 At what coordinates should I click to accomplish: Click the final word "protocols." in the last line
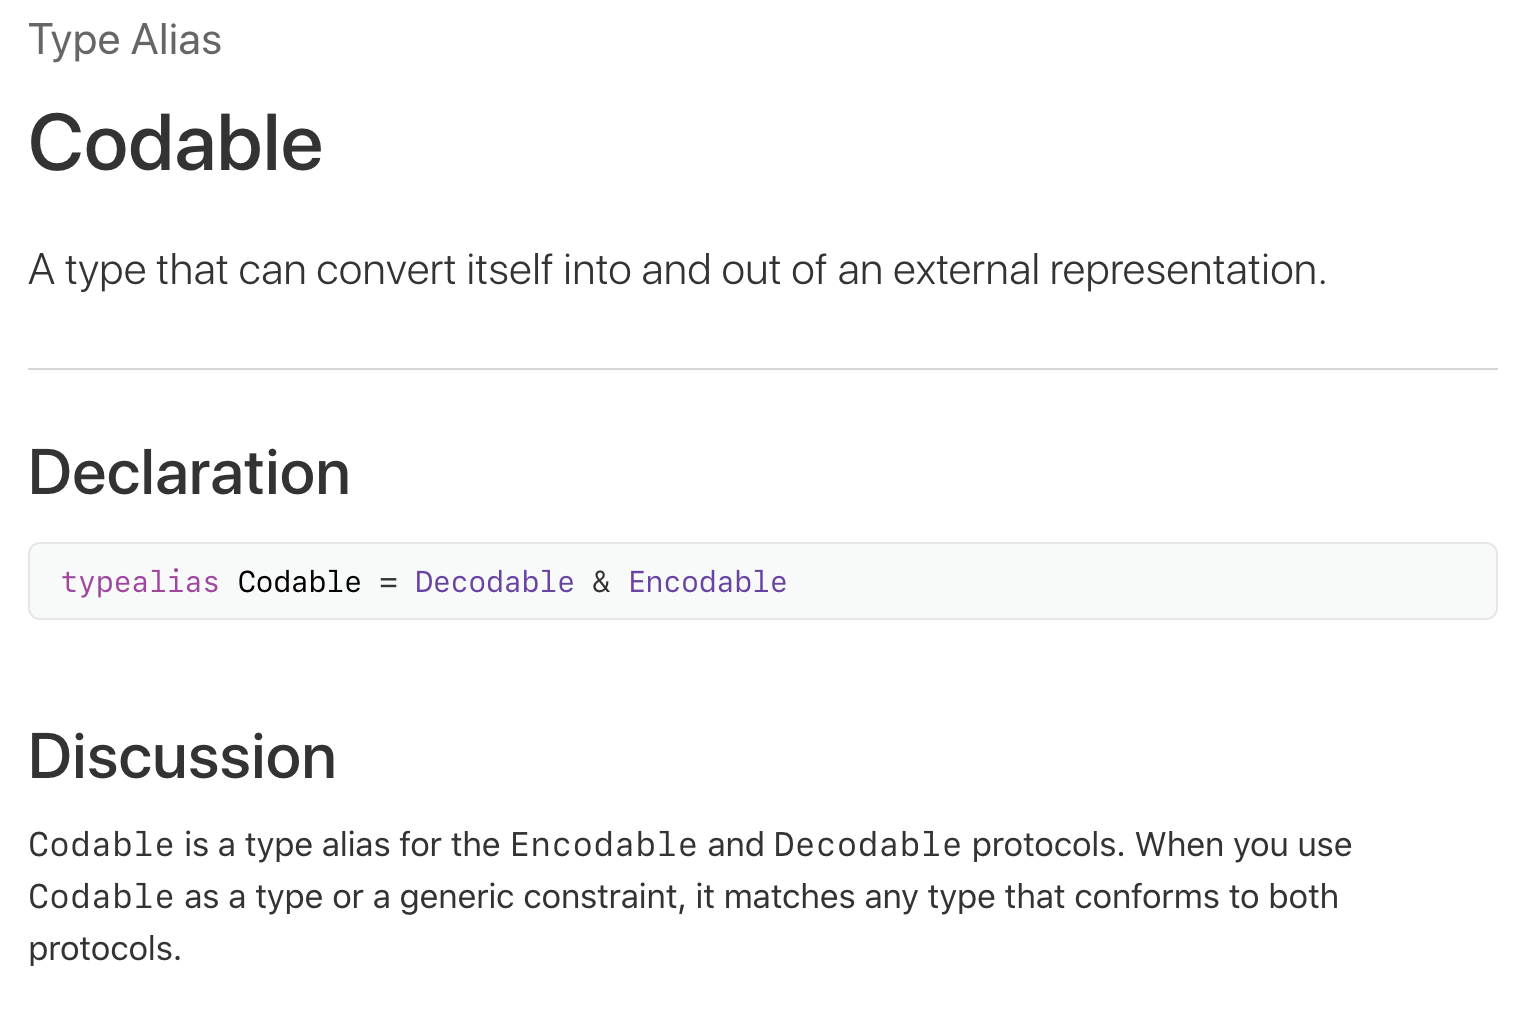[x=105, y=949]
